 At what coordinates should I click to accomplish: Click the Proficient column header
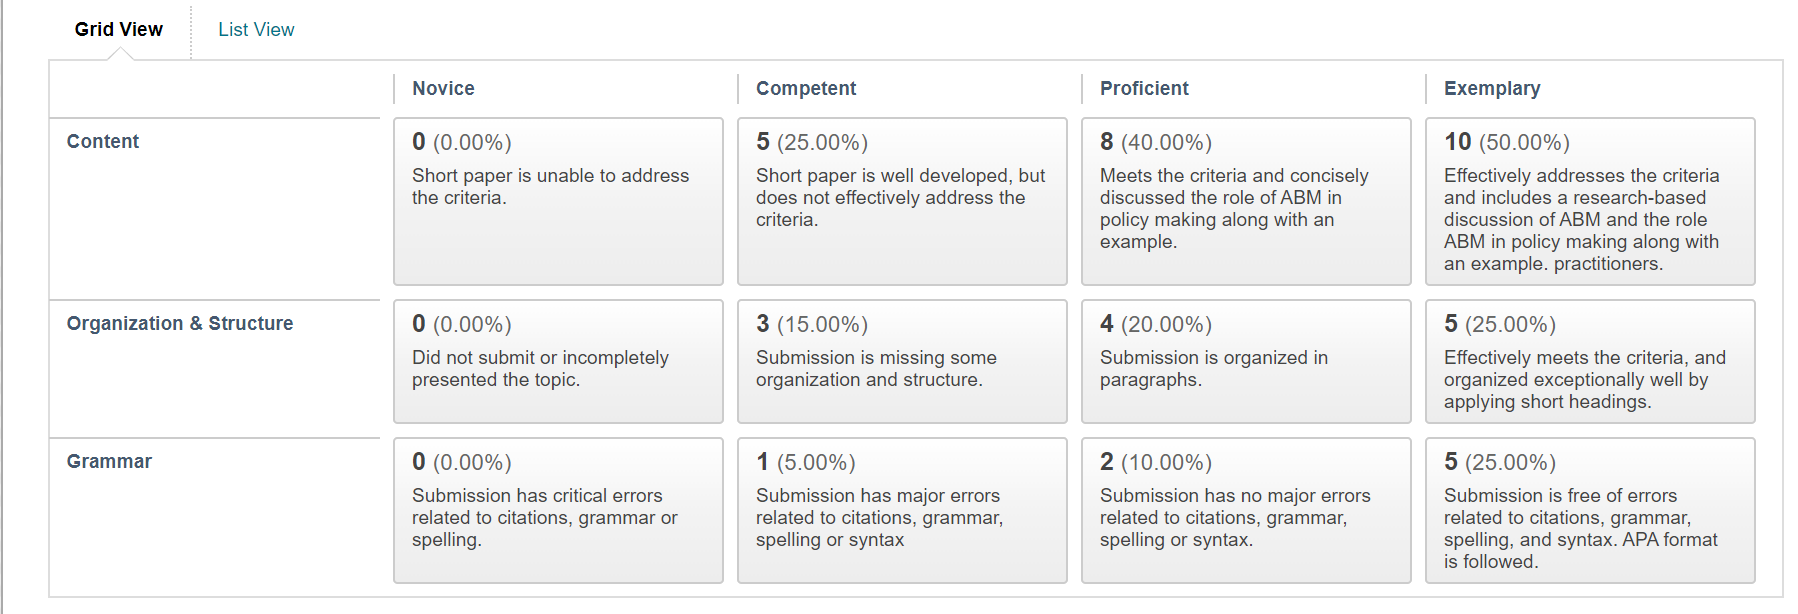pyautogui.click(x=1144, y=88)
